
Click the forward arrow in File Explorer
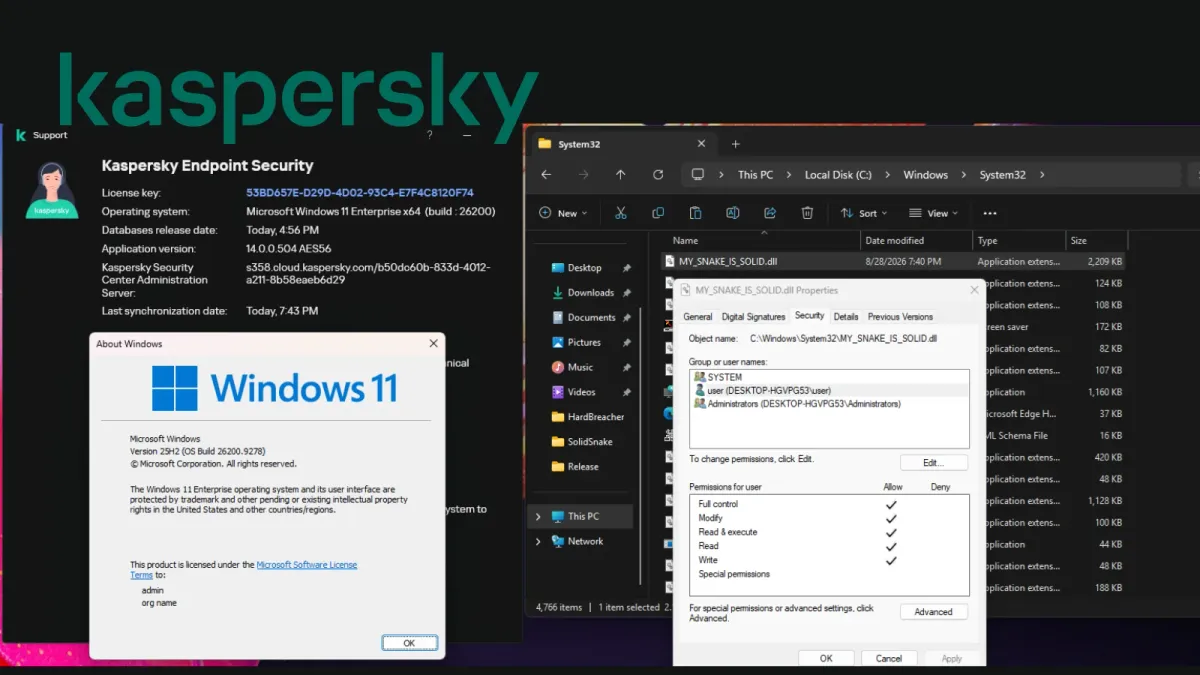click(x=583, y=174)
